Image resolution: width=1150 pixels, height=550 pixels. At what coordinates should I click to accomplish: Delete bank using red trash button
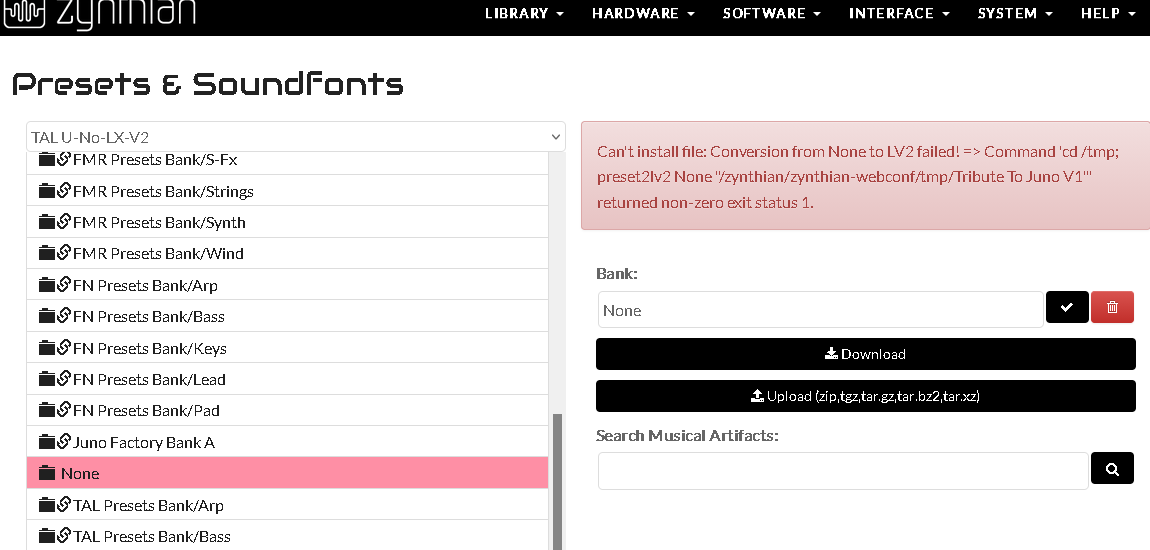pyautogui.click(x=1112, y=308)
